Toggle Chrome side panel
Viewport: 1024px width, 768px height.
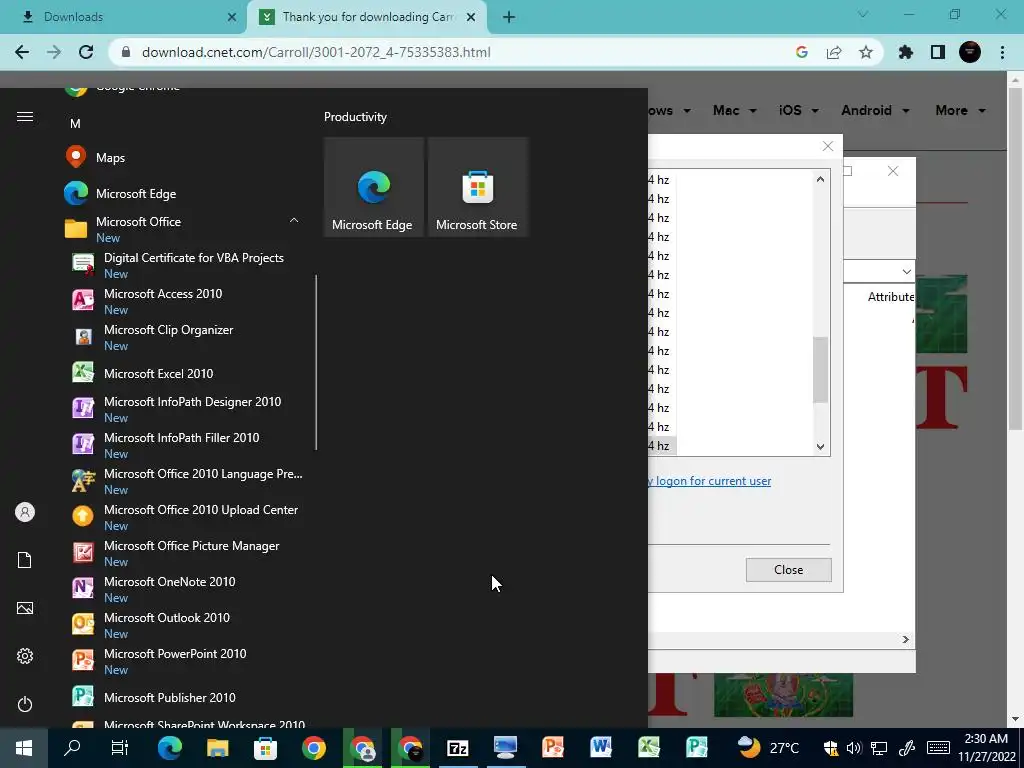938,52
